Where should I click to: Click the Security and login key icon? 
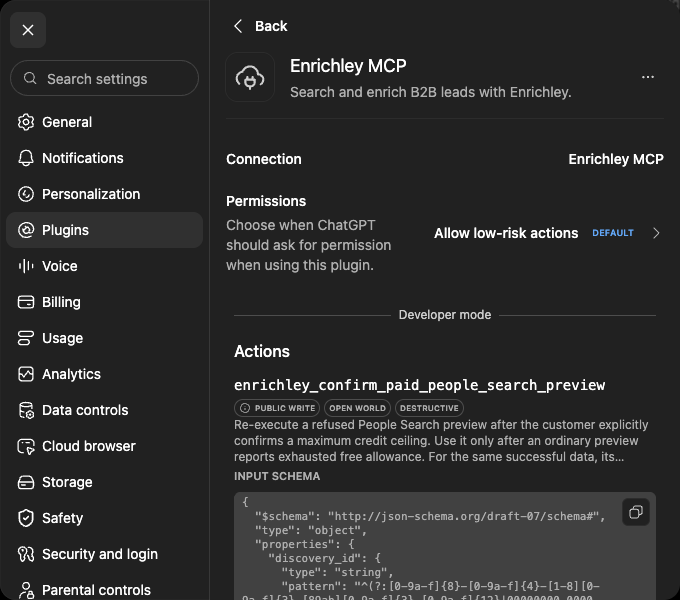26,554
